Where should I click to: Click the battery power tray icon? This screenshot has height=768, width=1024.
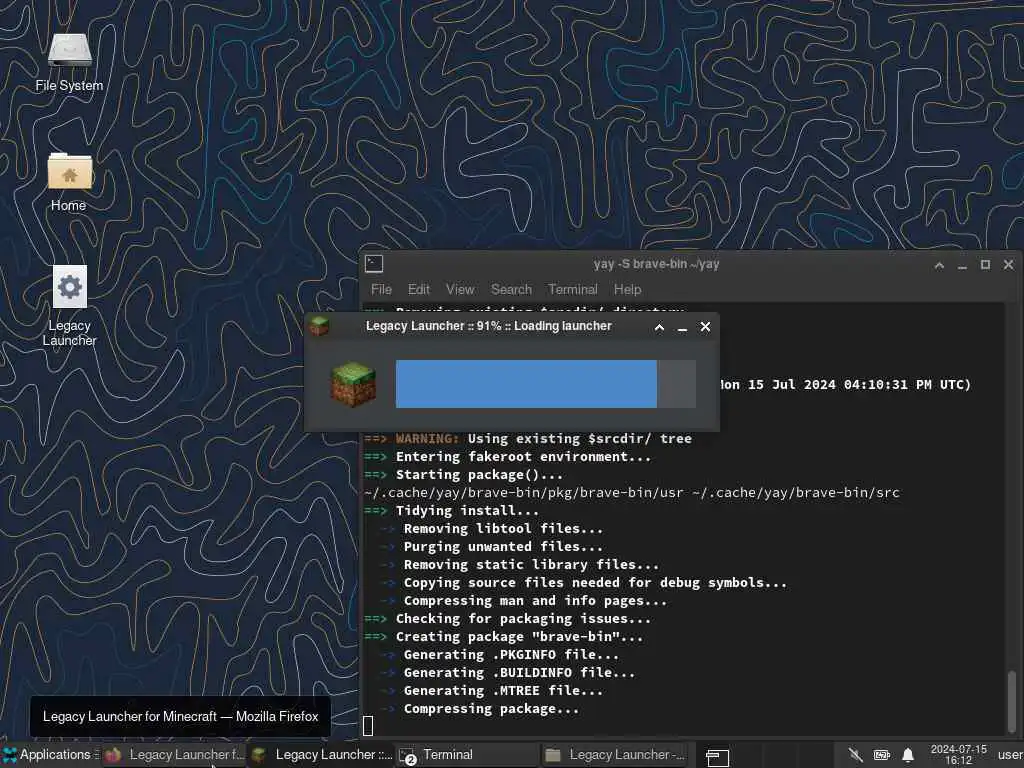882,756
